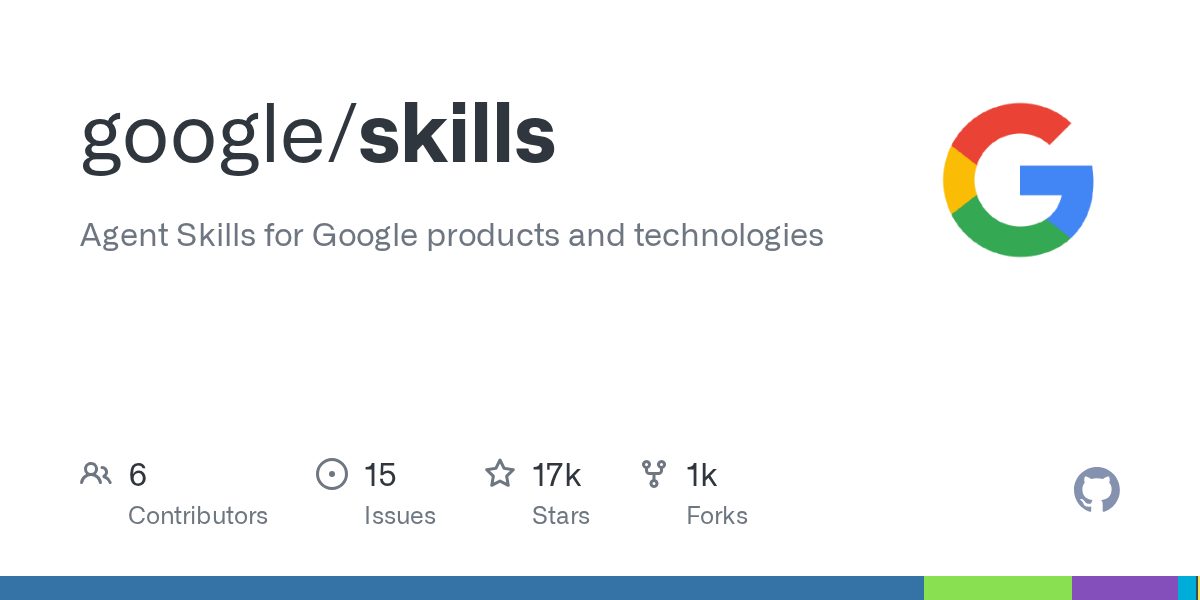
Task: Click the Forks label
Action: point(717,516)
